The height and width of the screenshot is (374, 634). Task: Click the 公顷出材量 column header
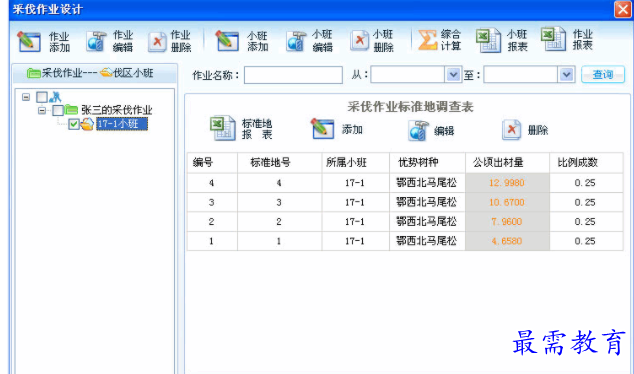click(x=507, y=163)
